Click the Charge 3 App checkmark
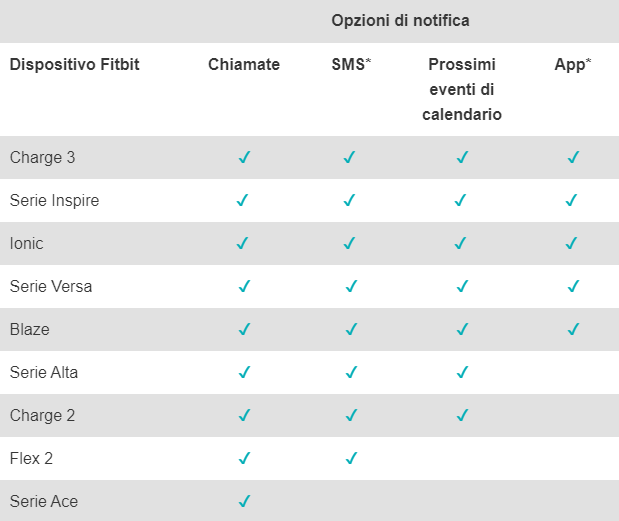 pyautogui.click(x=573, y=157)
